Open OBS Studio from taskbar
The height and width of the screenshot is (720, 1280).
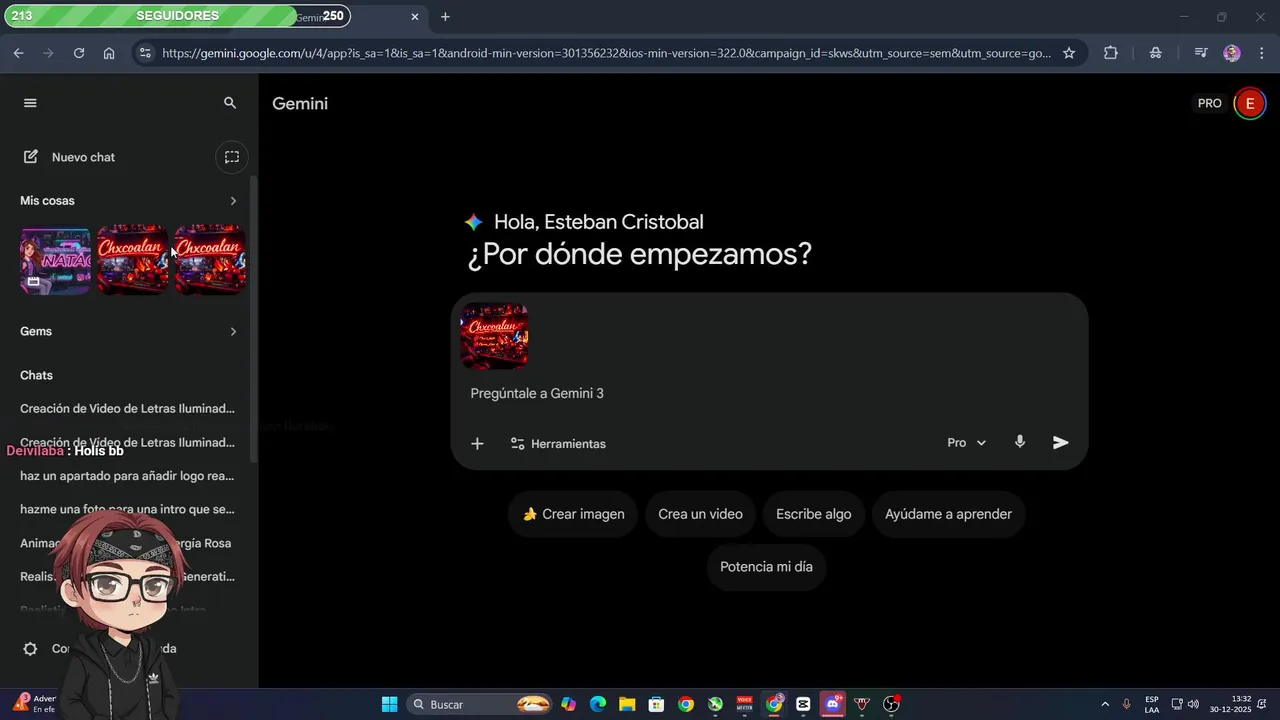click(x=891, y=704)
